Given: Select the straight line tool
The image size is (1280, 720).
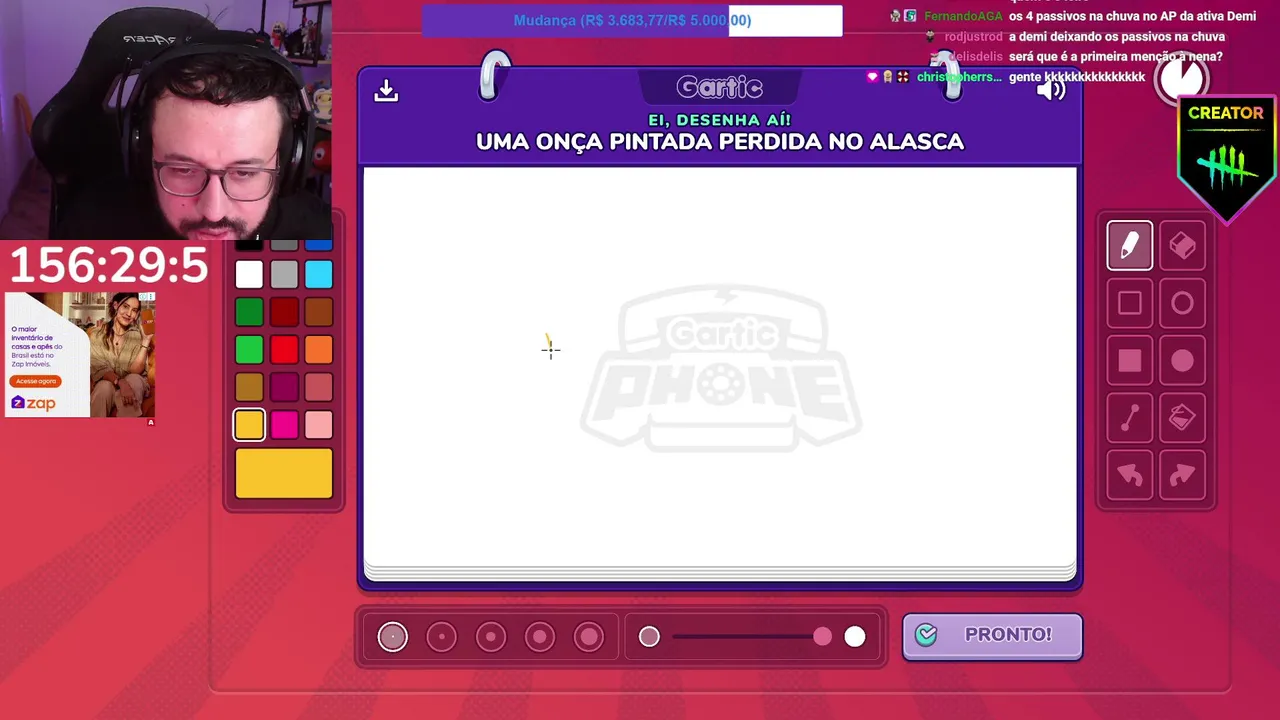Looking at the screenshot, I should coord(1129,418).
